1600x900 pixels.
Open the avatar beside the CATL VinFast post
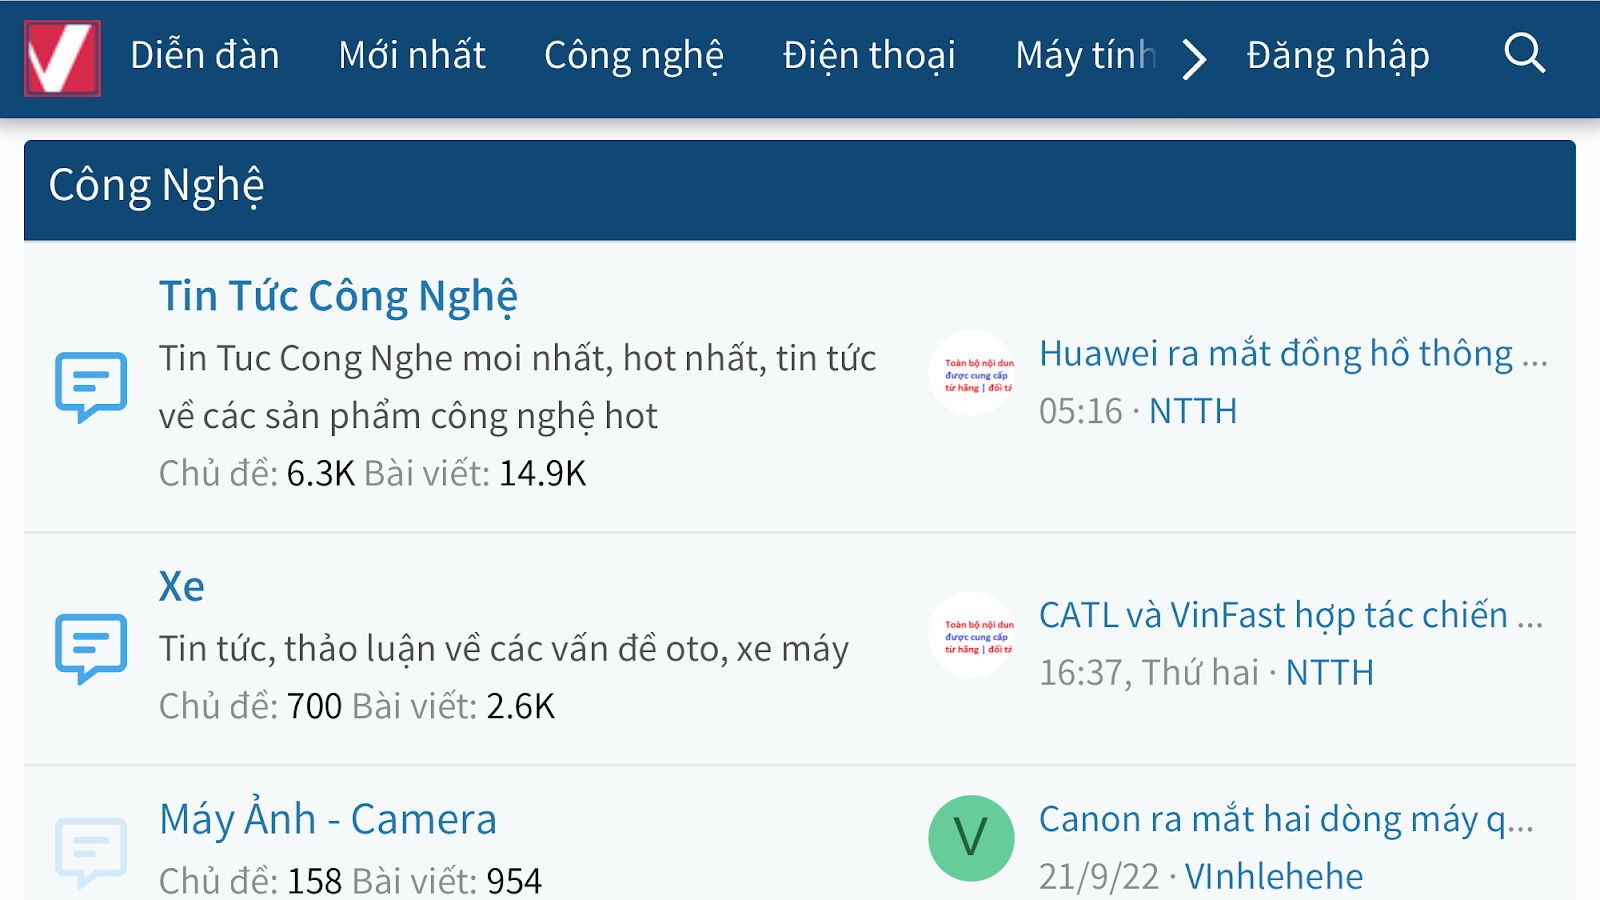point(972,634)
